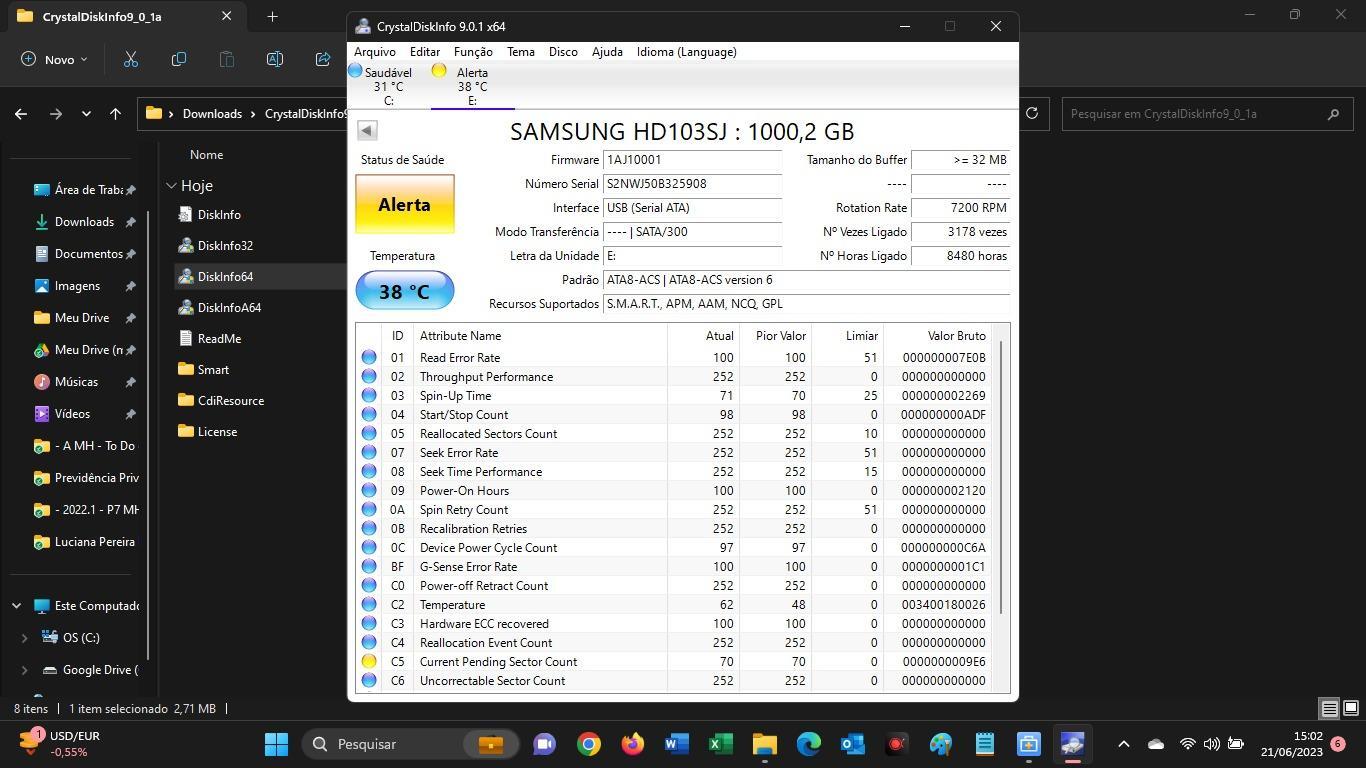Open the Idioma (Language) menu
Viewport: 1366px width, 768px height.
click(x=687, y=52)
